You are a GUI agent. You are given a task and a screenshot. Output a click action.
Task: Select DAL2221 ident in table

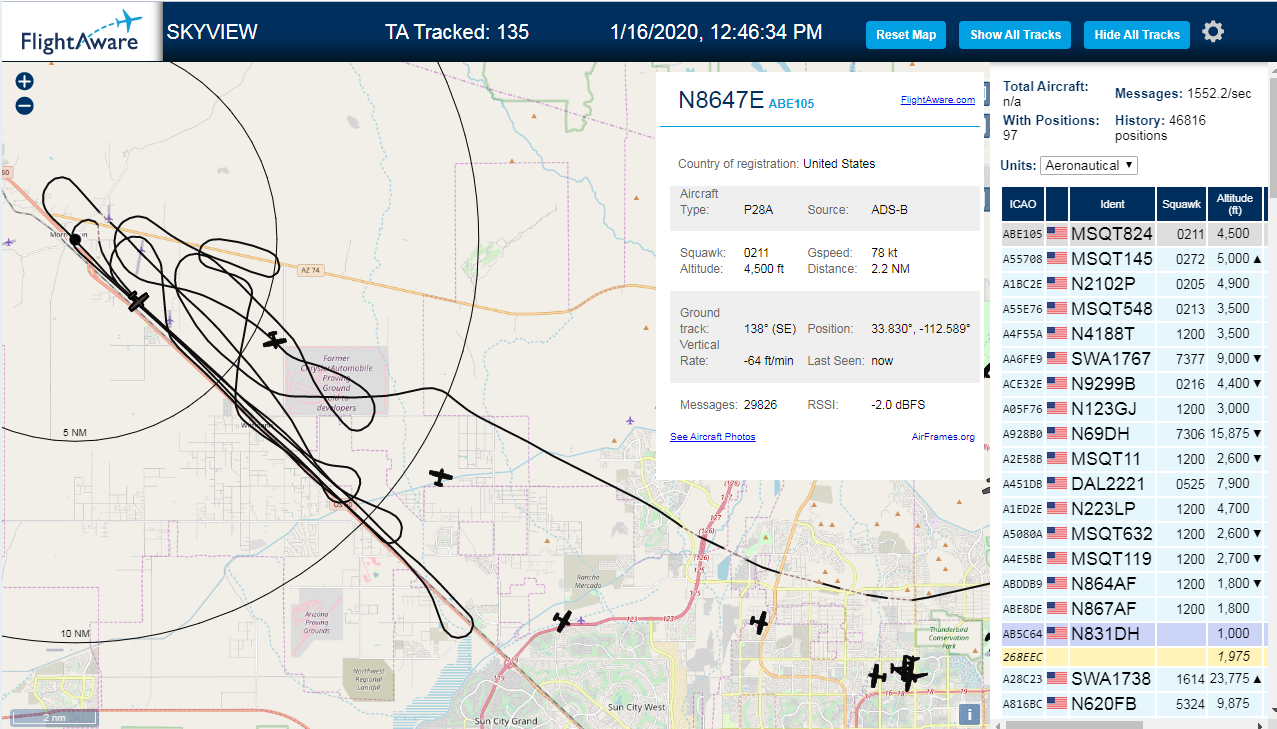pyautogui.click(x=1111, y=484)
